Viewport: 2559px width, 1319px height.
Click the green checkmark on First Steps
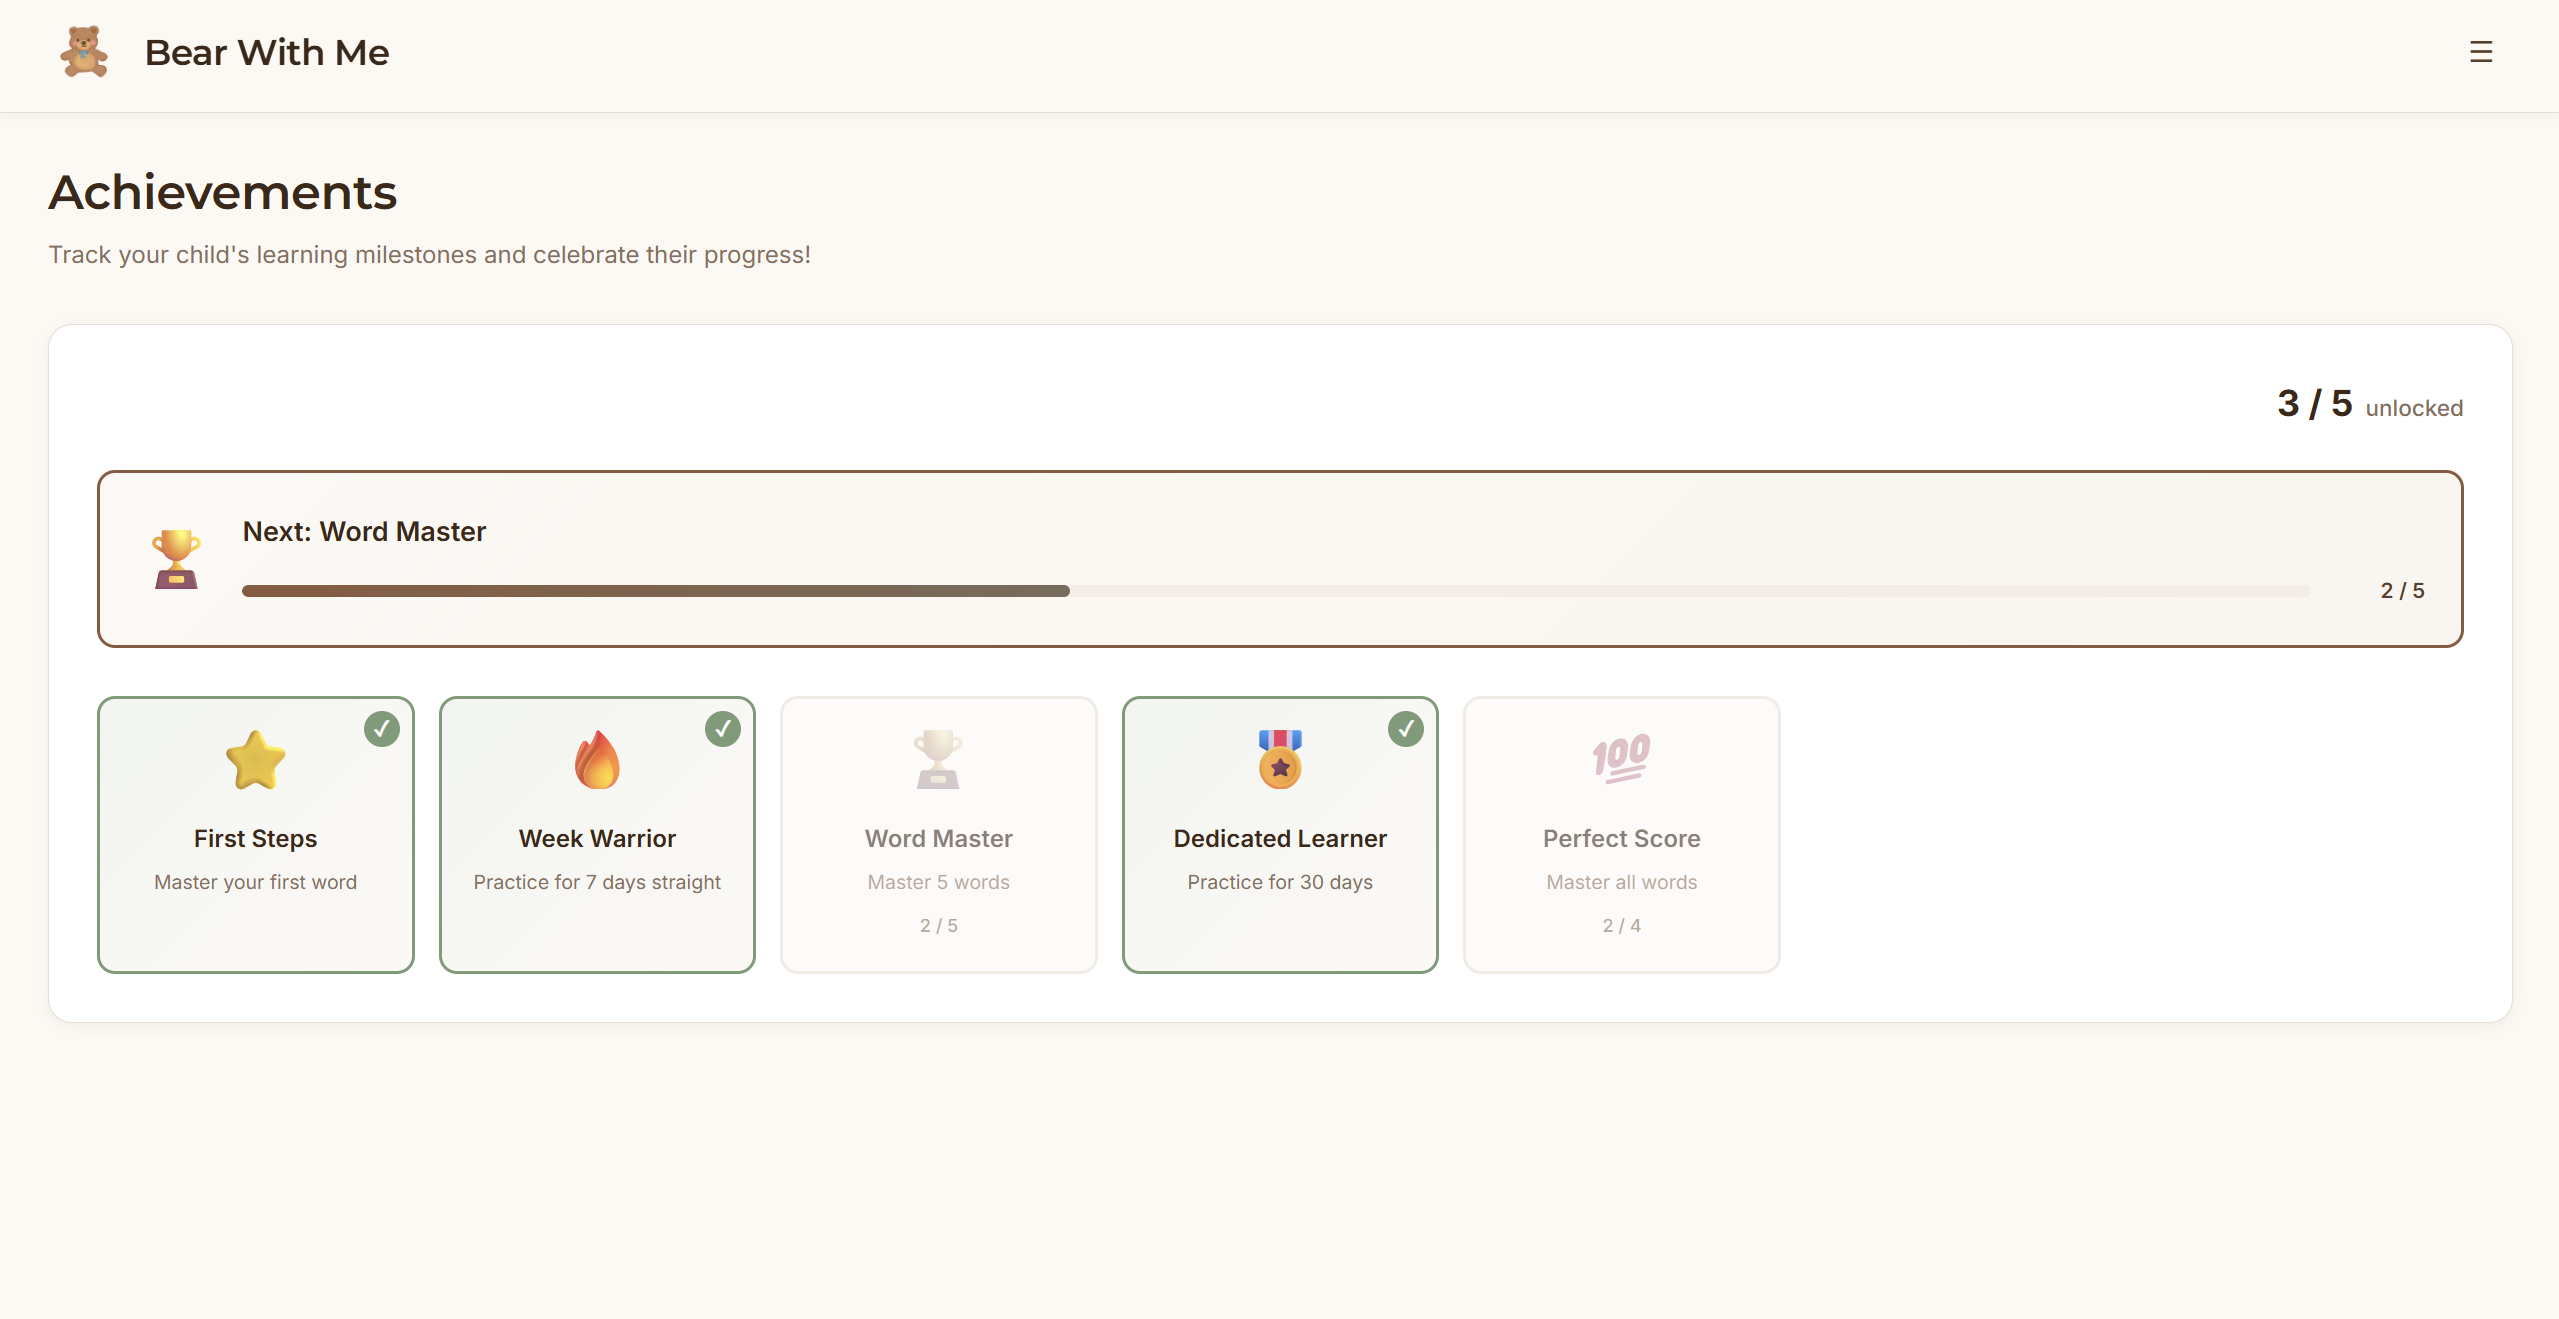point(382,729)
